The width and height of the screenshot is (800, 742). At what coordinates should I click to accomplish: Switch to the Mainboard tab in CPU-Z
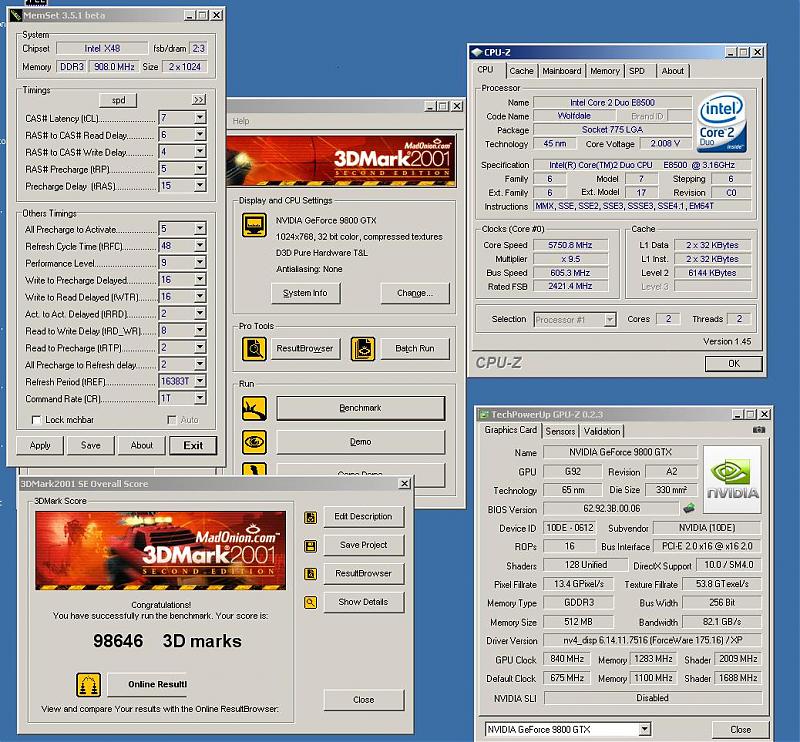click(x=561, y=71)
